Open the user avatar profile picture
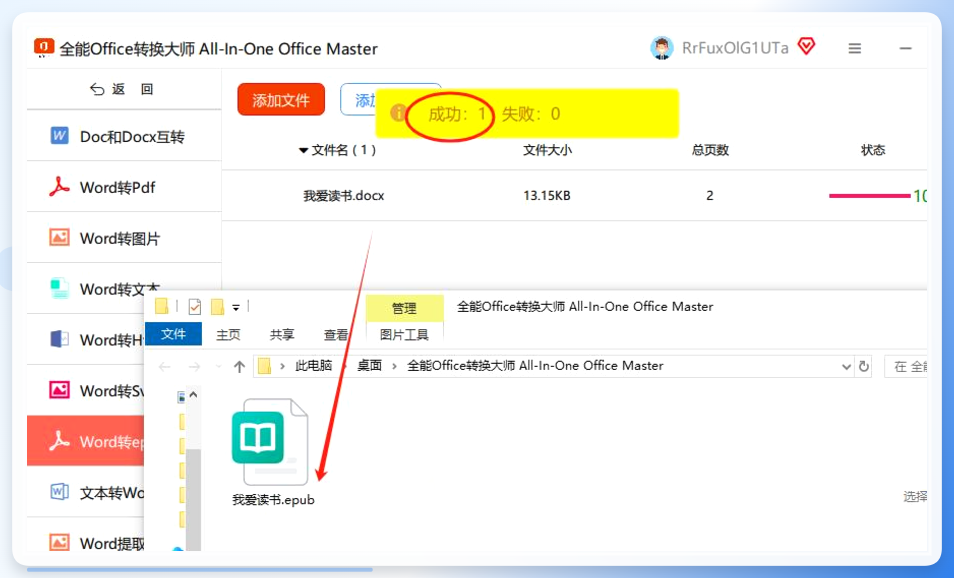 661,48
